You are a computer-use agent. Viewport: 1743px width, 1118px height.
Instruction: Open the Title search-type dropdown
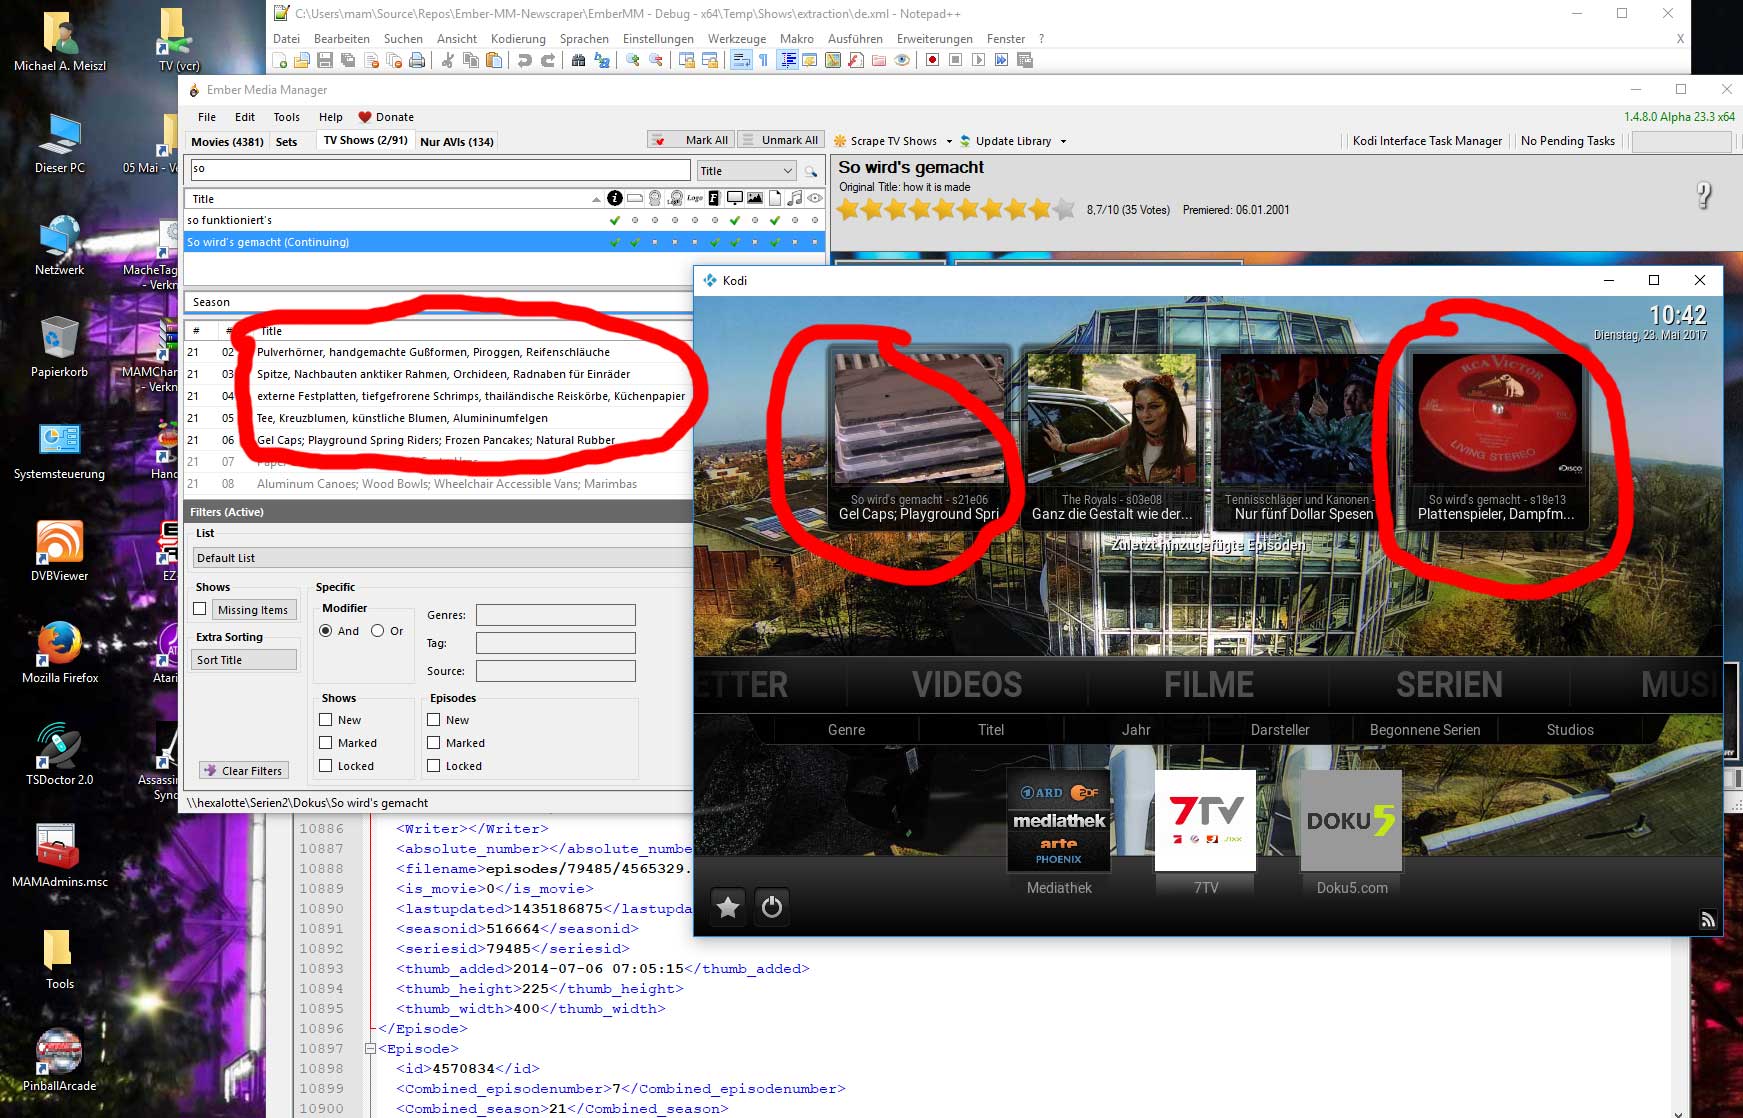point(747,171)
